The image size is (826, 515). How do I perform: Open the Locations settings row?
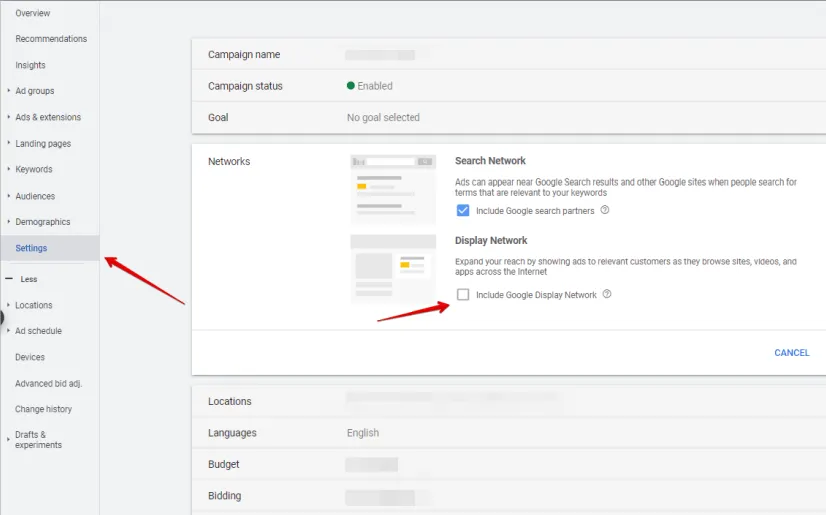(x=509, y=401)
